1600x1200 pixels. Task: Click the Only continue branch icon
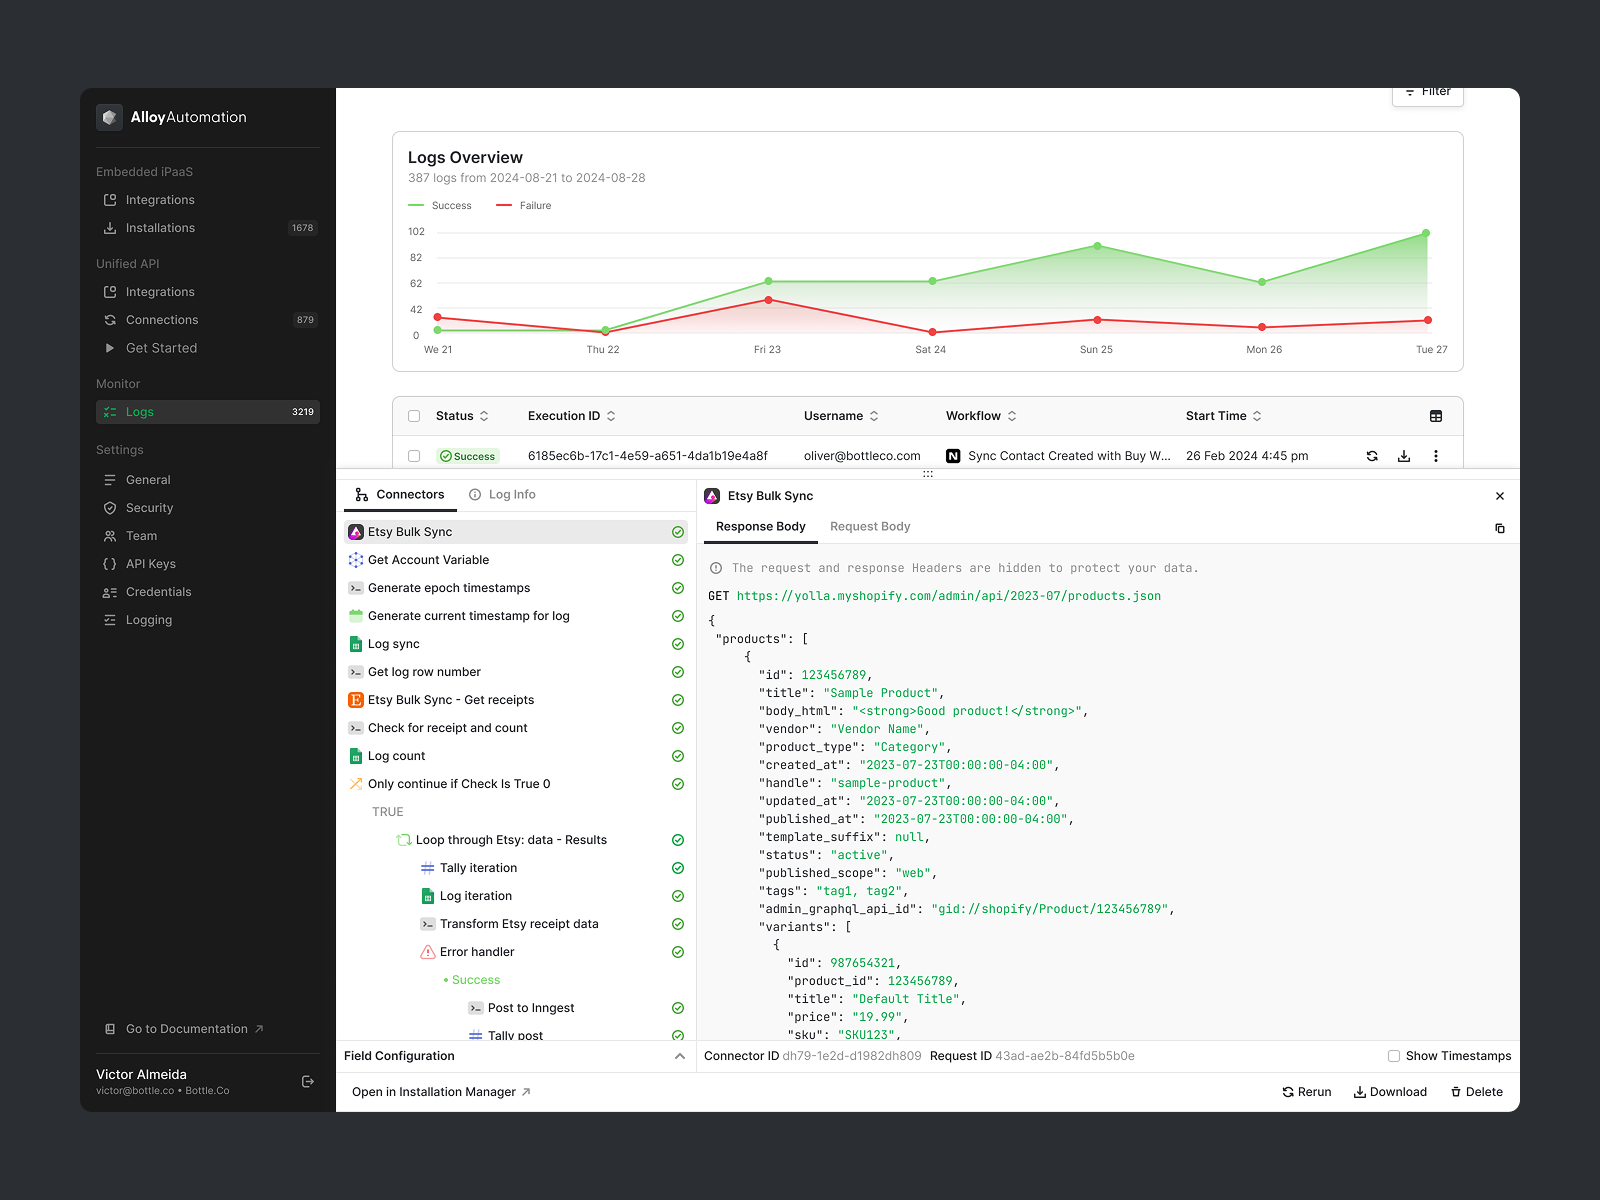click(356, 784)
